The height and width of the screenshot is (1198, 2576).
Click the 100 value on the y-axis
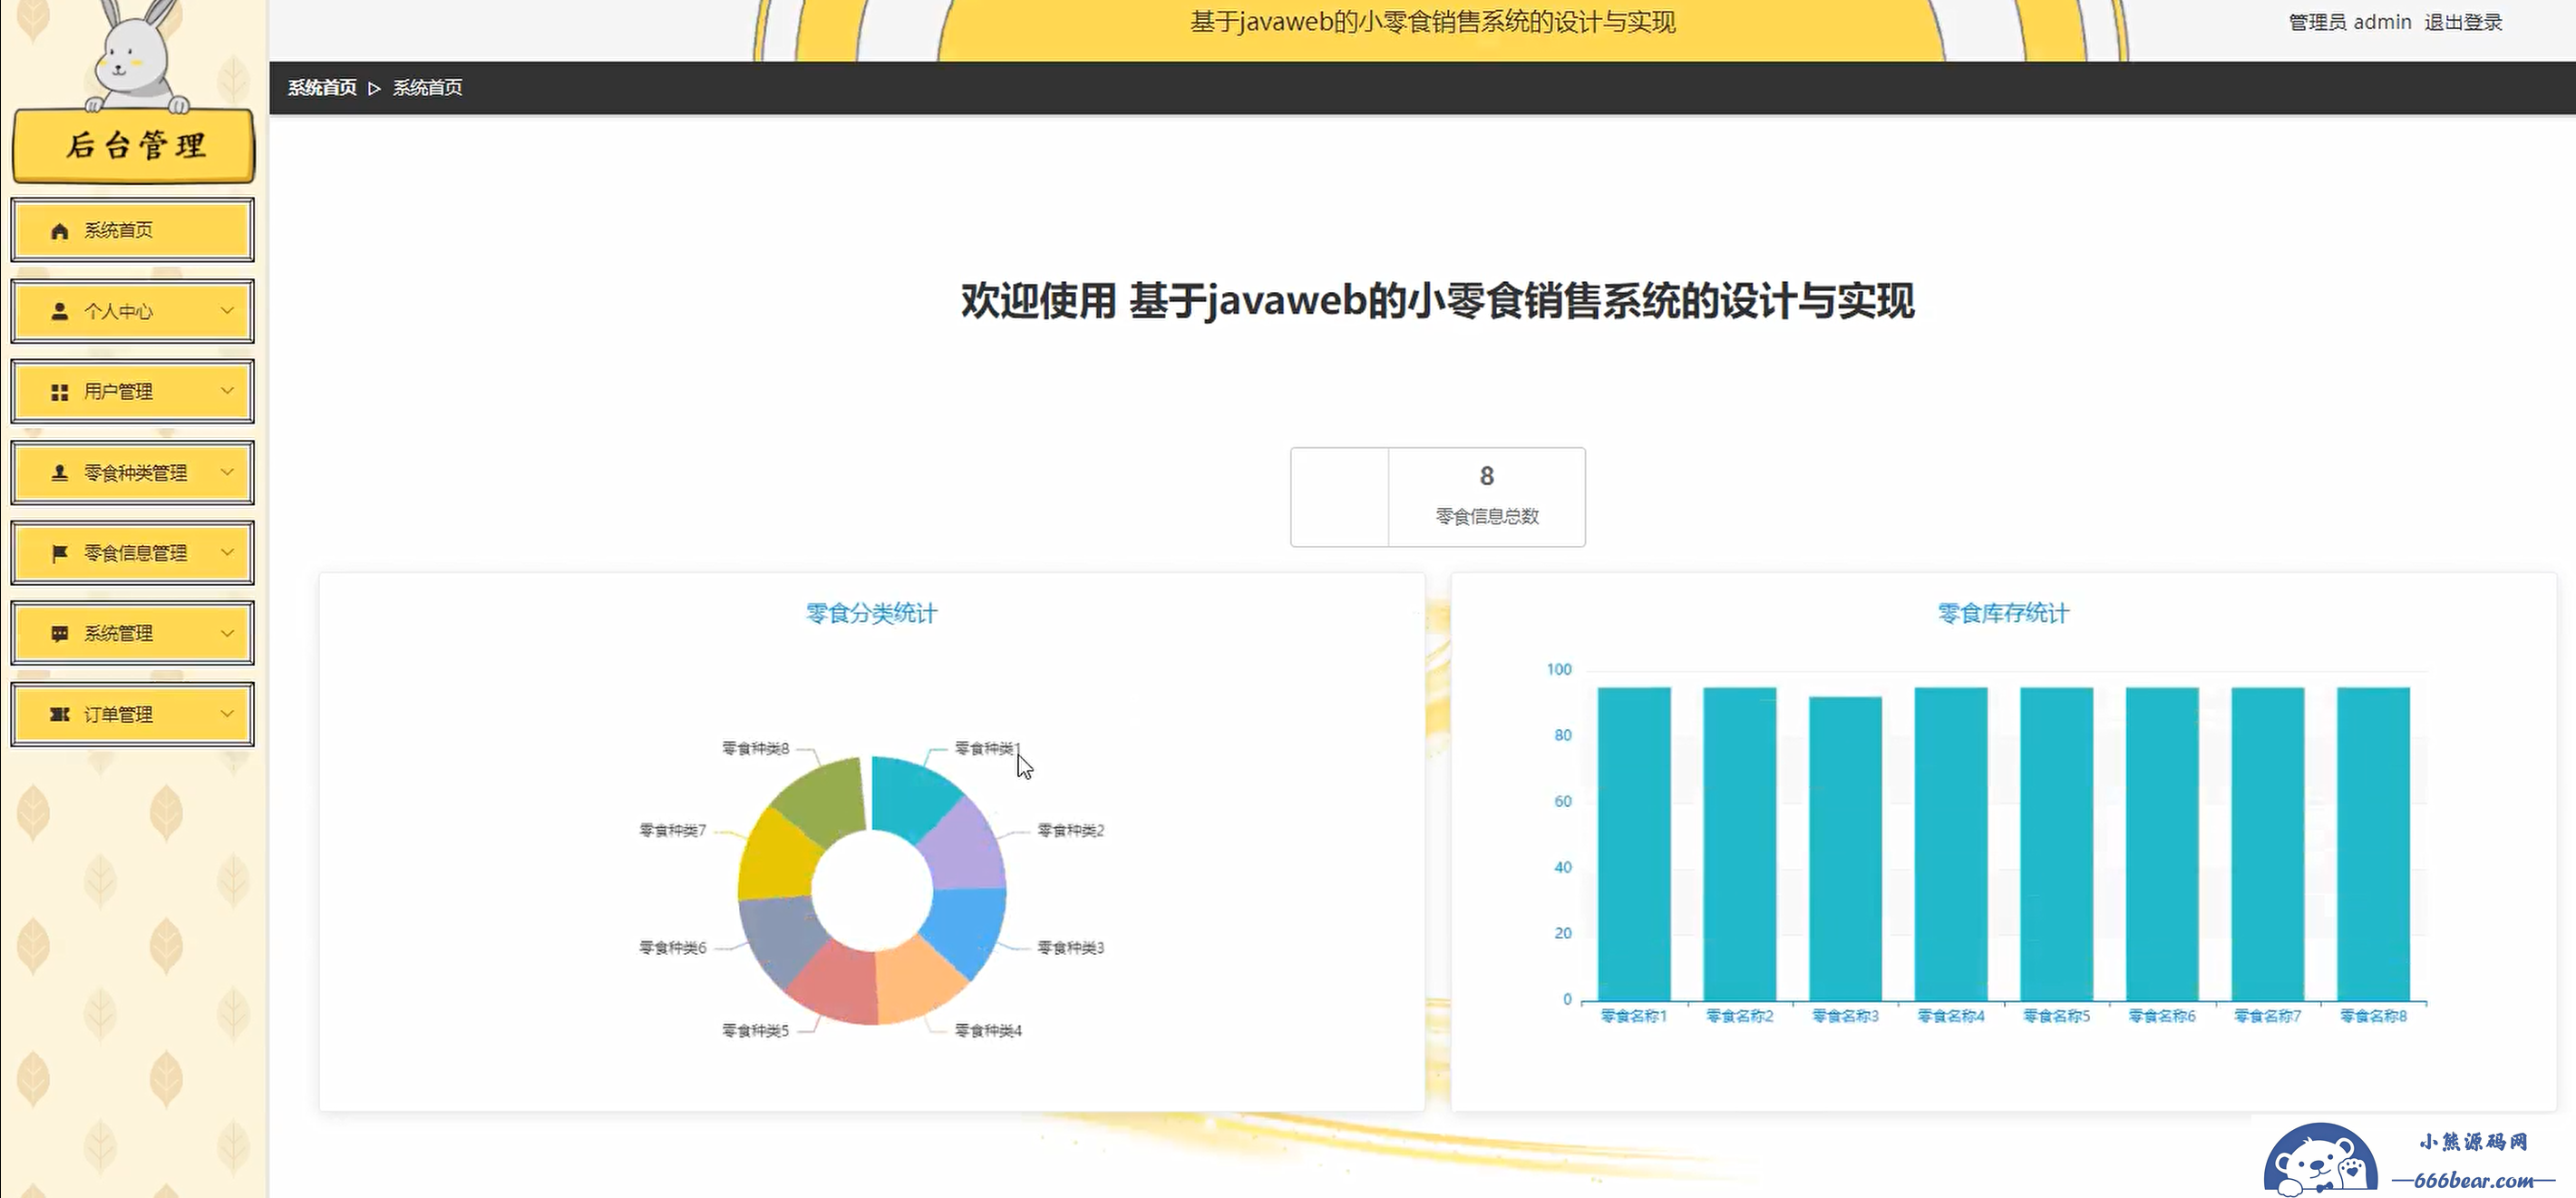(1559, 669)
